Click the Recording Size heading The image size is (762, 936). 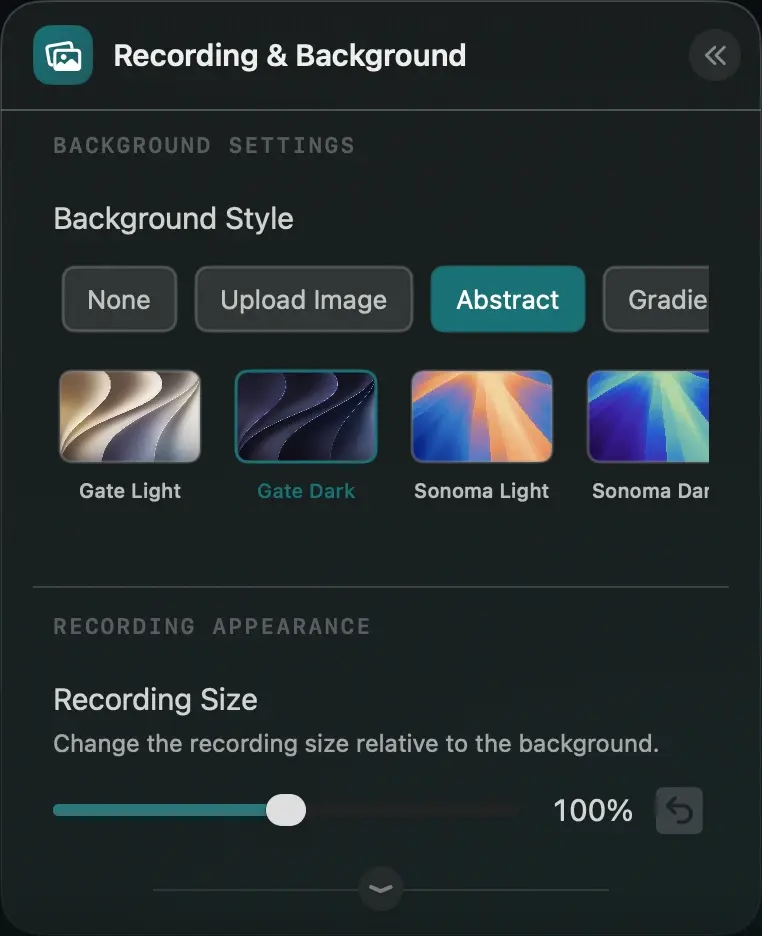(156, 700)
